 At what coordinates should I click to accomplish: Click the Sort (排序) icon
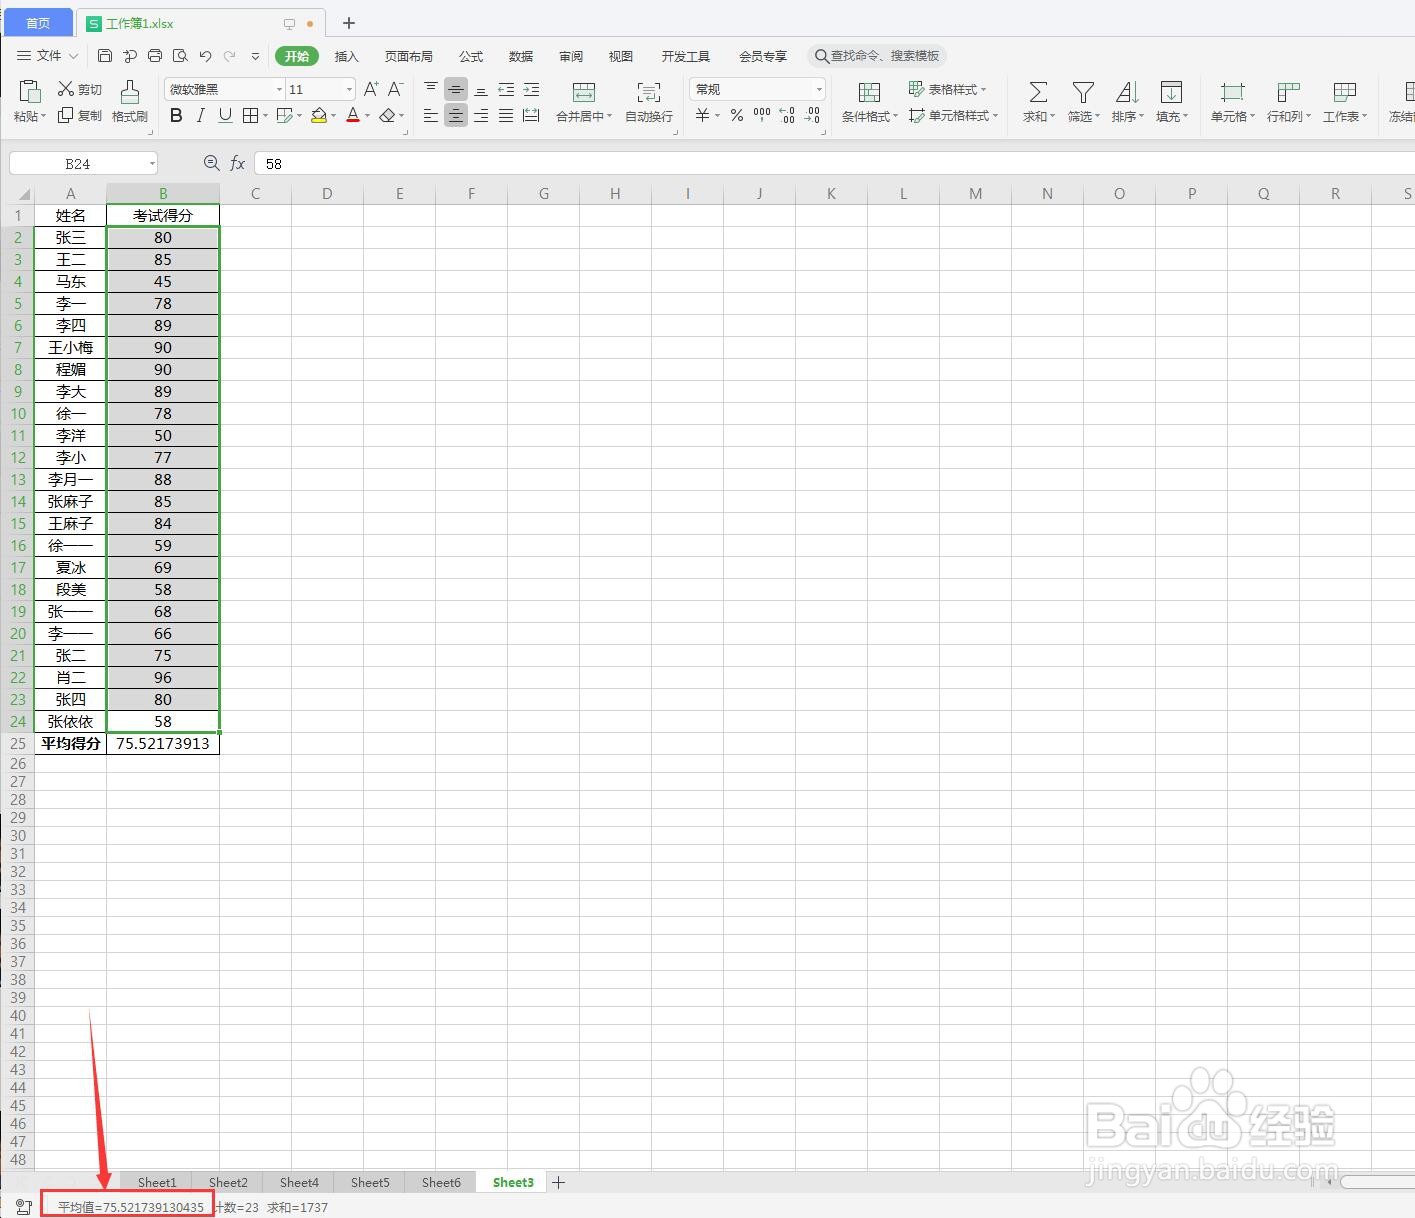click(x=1127, y=92)
